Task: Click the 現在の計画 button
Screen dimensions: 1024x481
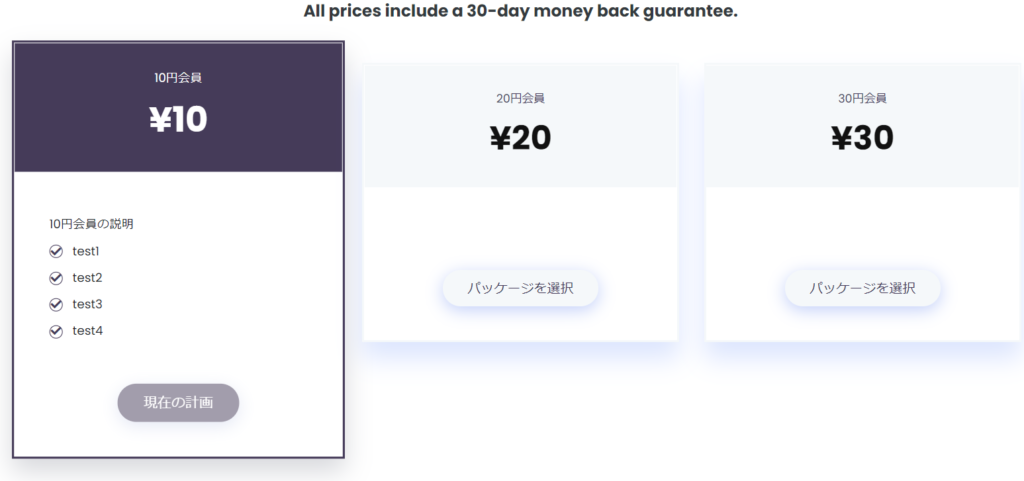Action: pos(178,403)
